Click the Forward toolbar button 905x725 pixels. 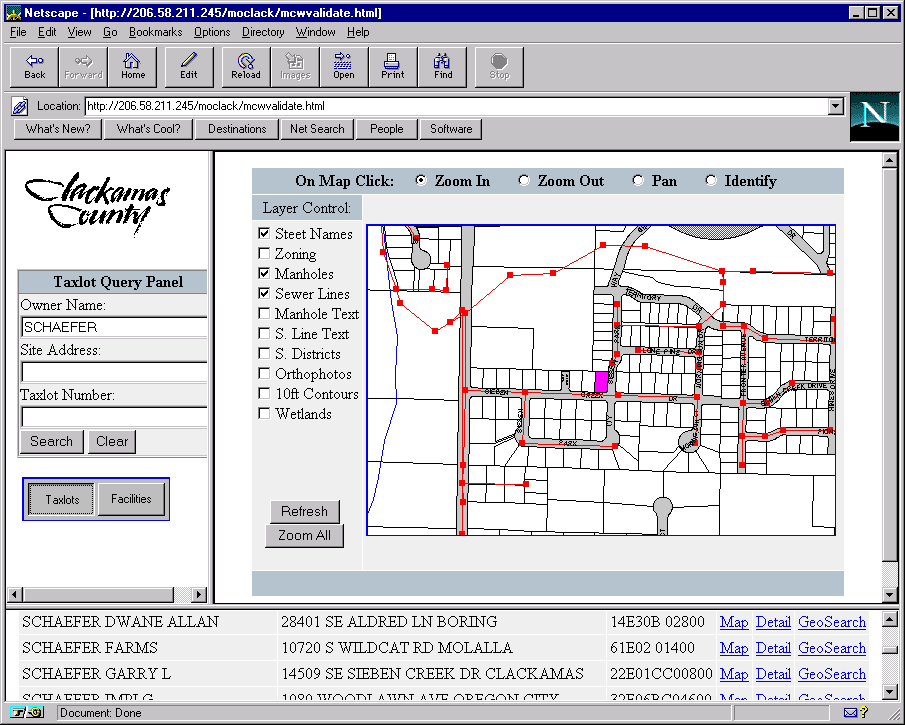(83, 67)
